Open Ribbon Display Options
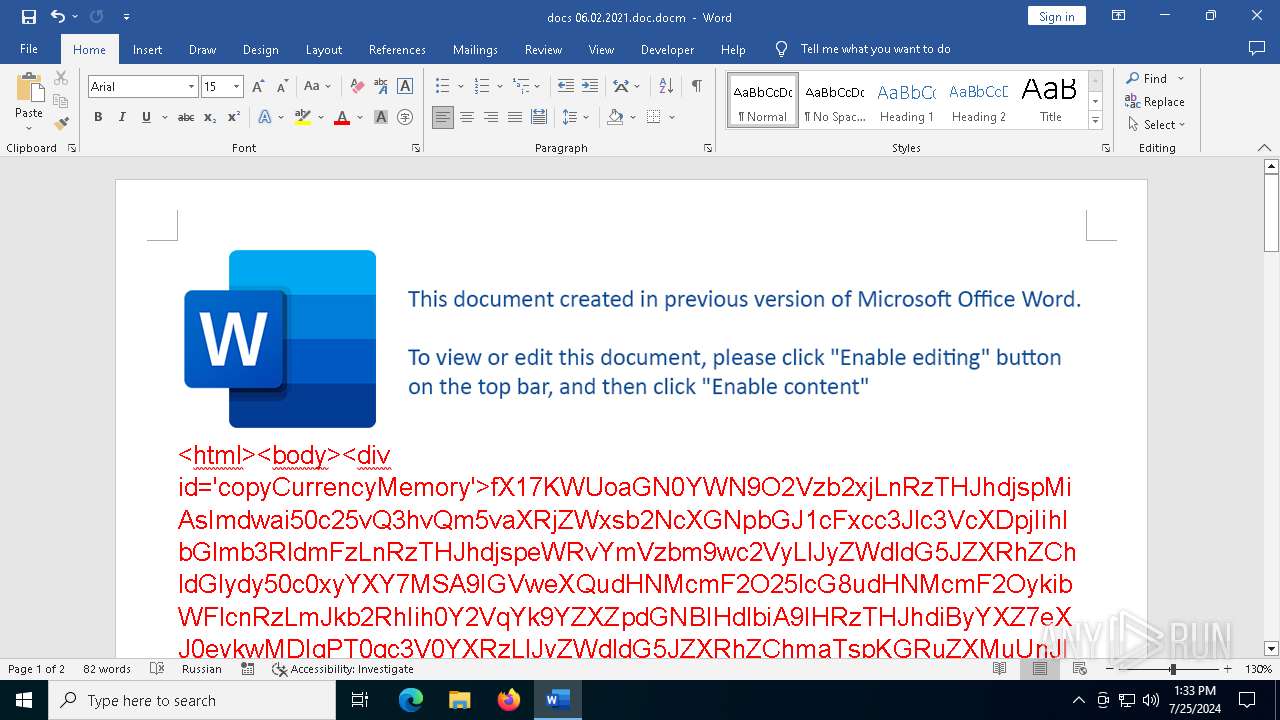The height and width of the screenshot is (720, 1280). pos(1119,16)
